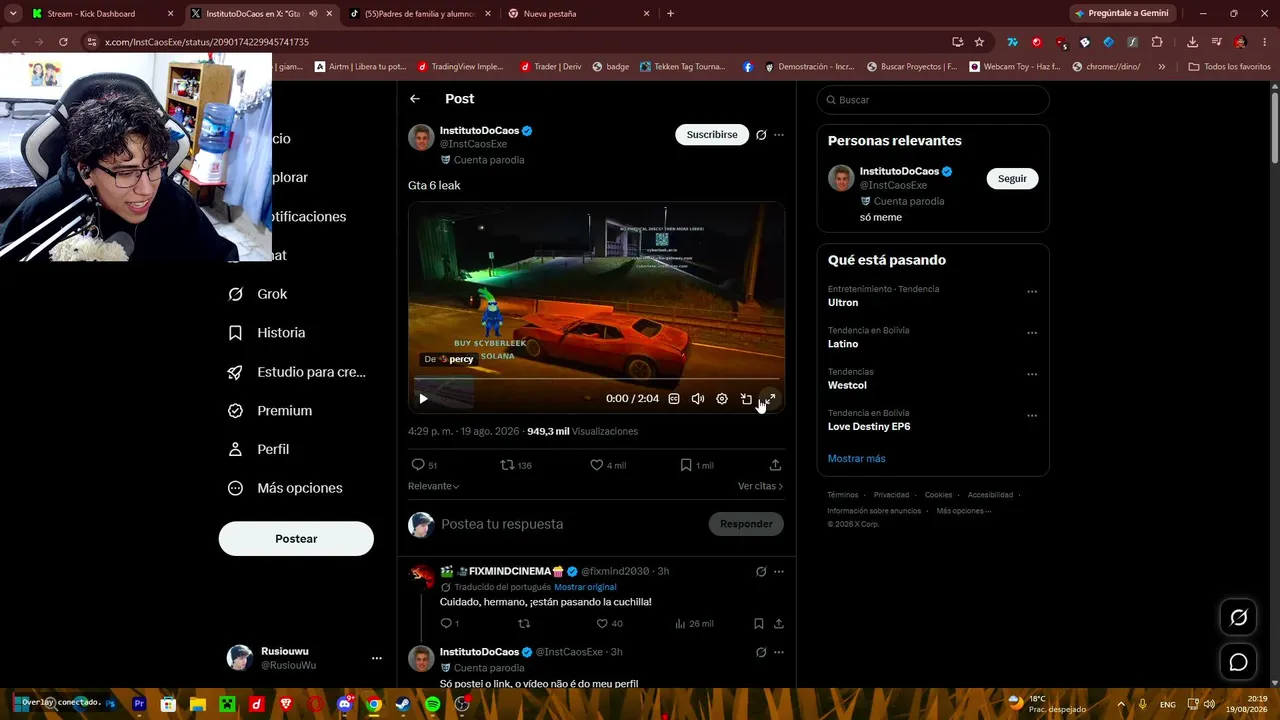Click the Suscribirse button
The height and width of the screenshot is (720, 1280).
[712, 135]
